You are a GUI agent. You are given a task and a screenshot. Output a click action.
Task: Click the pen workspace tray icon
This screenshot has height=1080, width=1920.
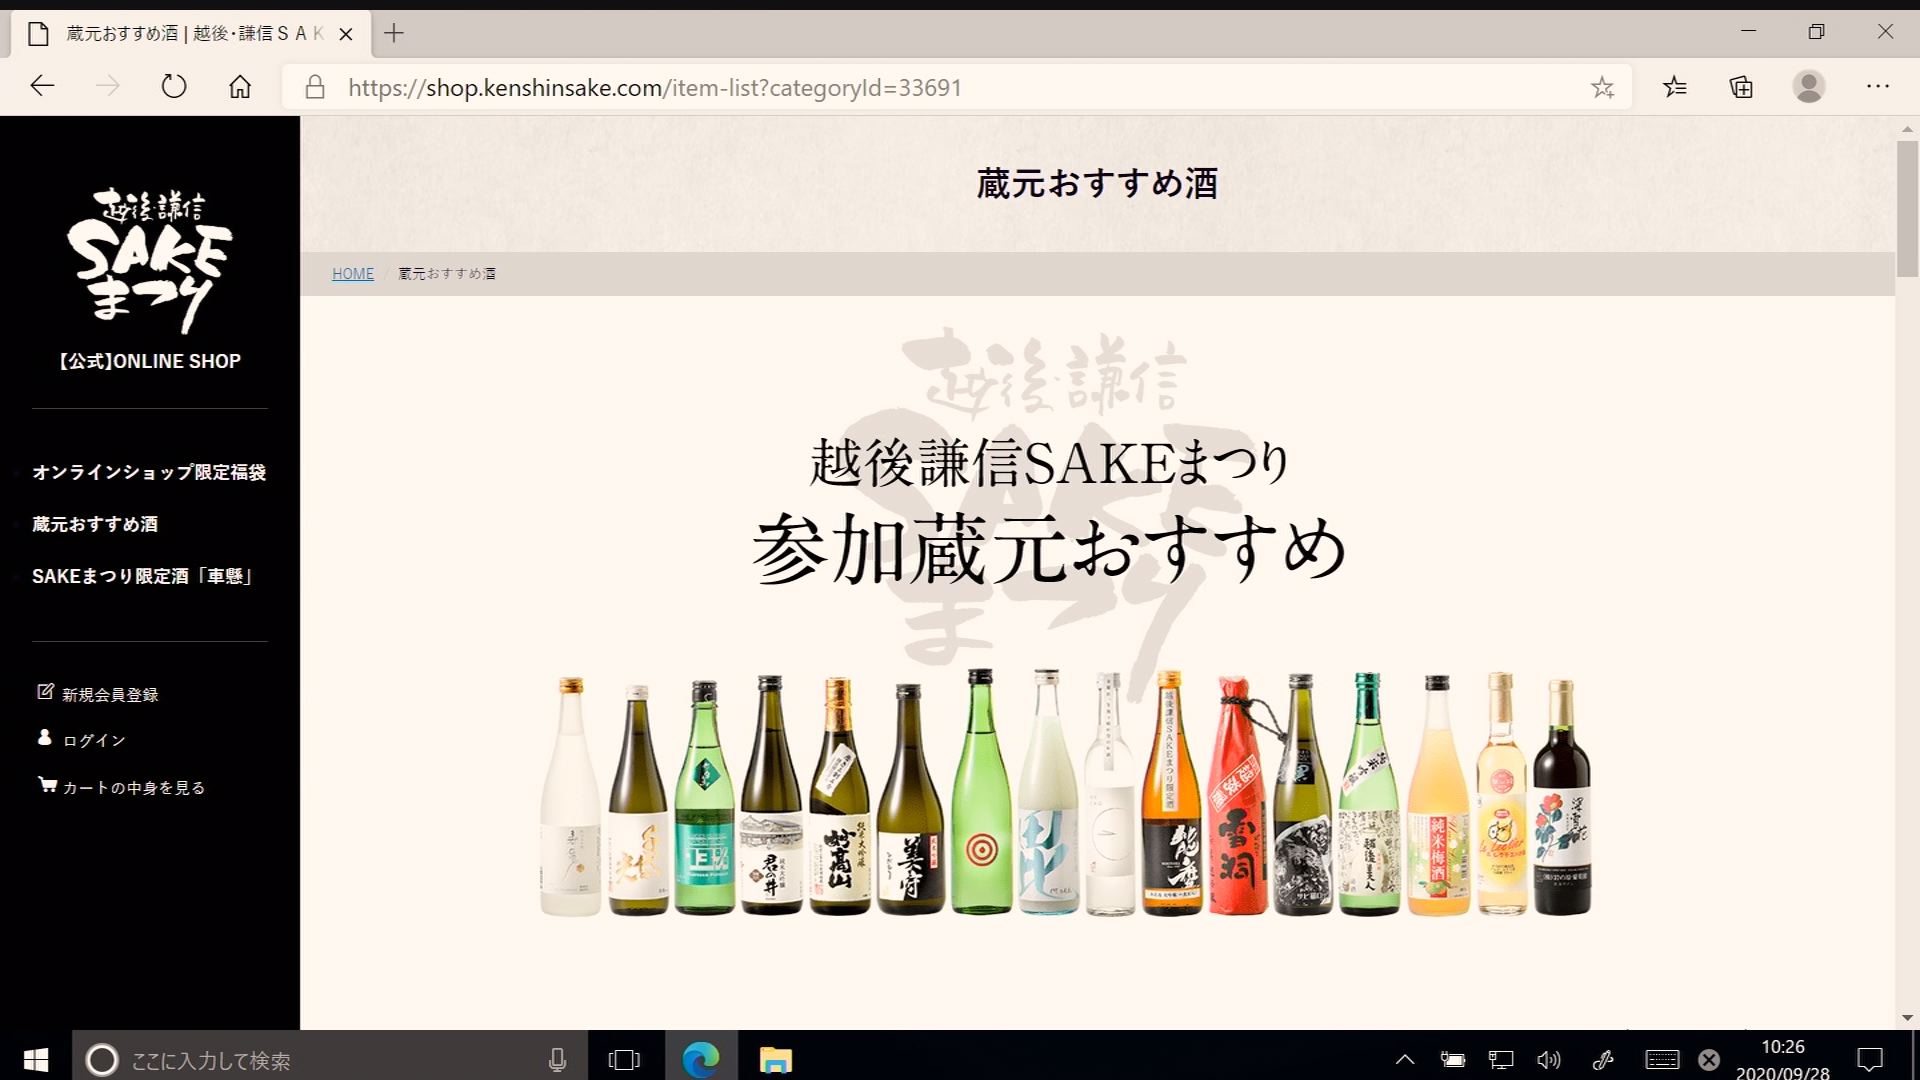click(1603, 1059)
